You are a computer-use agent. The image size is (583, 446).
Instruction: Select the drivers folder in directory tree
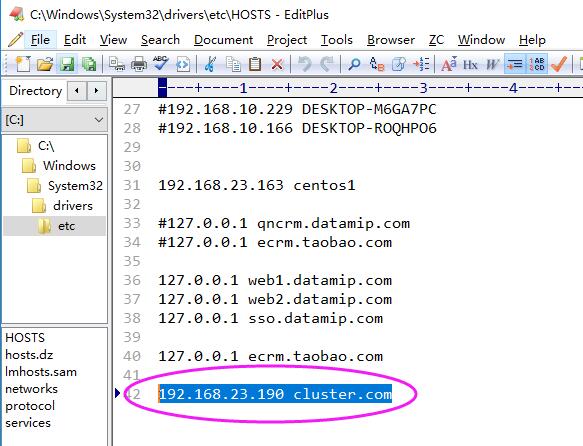click(x=73, y=206)
